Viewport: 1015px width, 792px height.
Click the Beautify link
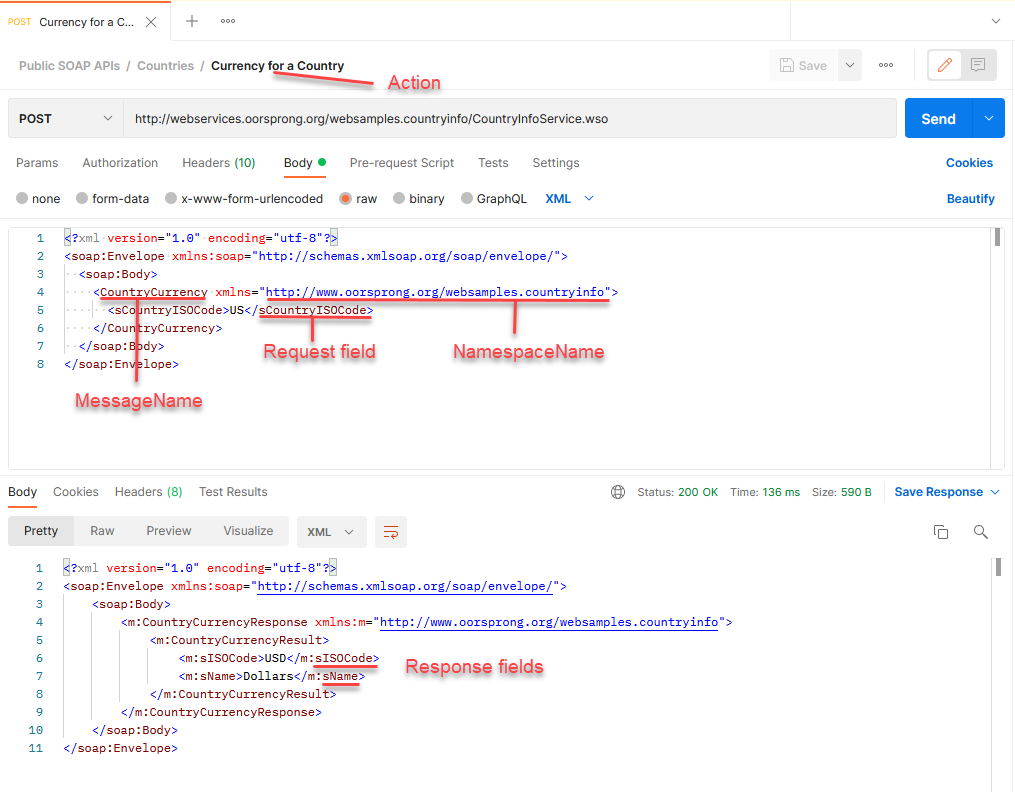(x=970, y=199)
